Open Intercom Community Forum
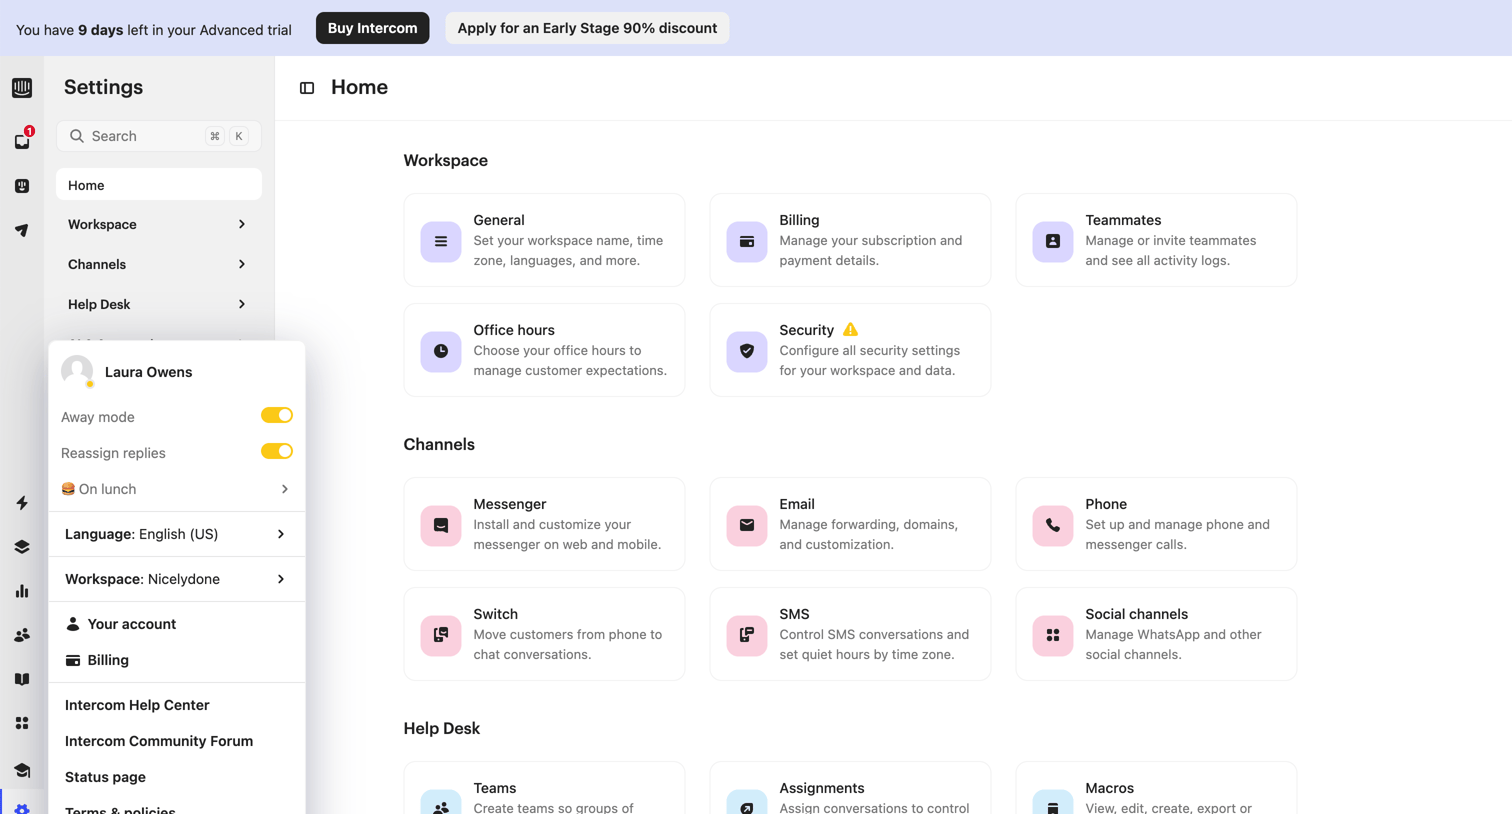 (x=159, y=741)
